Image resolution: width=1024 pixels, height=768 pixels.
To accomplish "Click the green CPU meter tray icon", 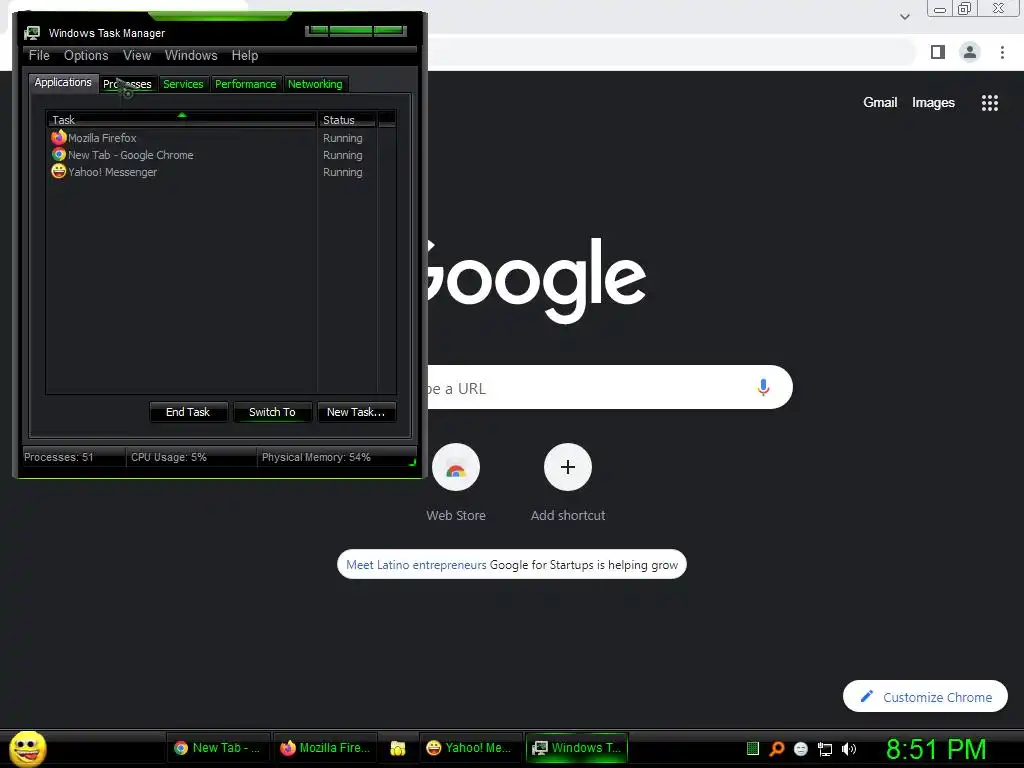I will (x=753, y=748).
